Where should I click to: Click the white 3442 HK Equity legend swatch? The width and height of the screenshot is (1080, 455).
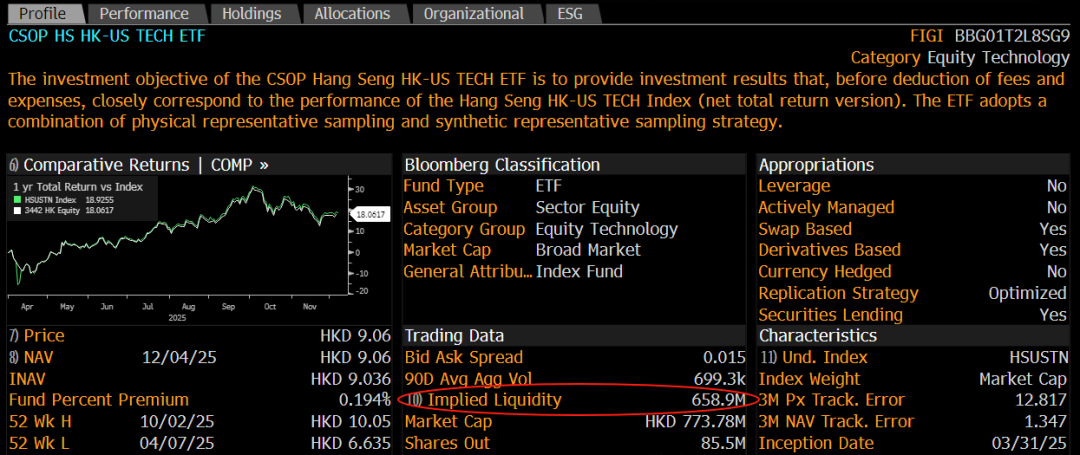[16, 211]
